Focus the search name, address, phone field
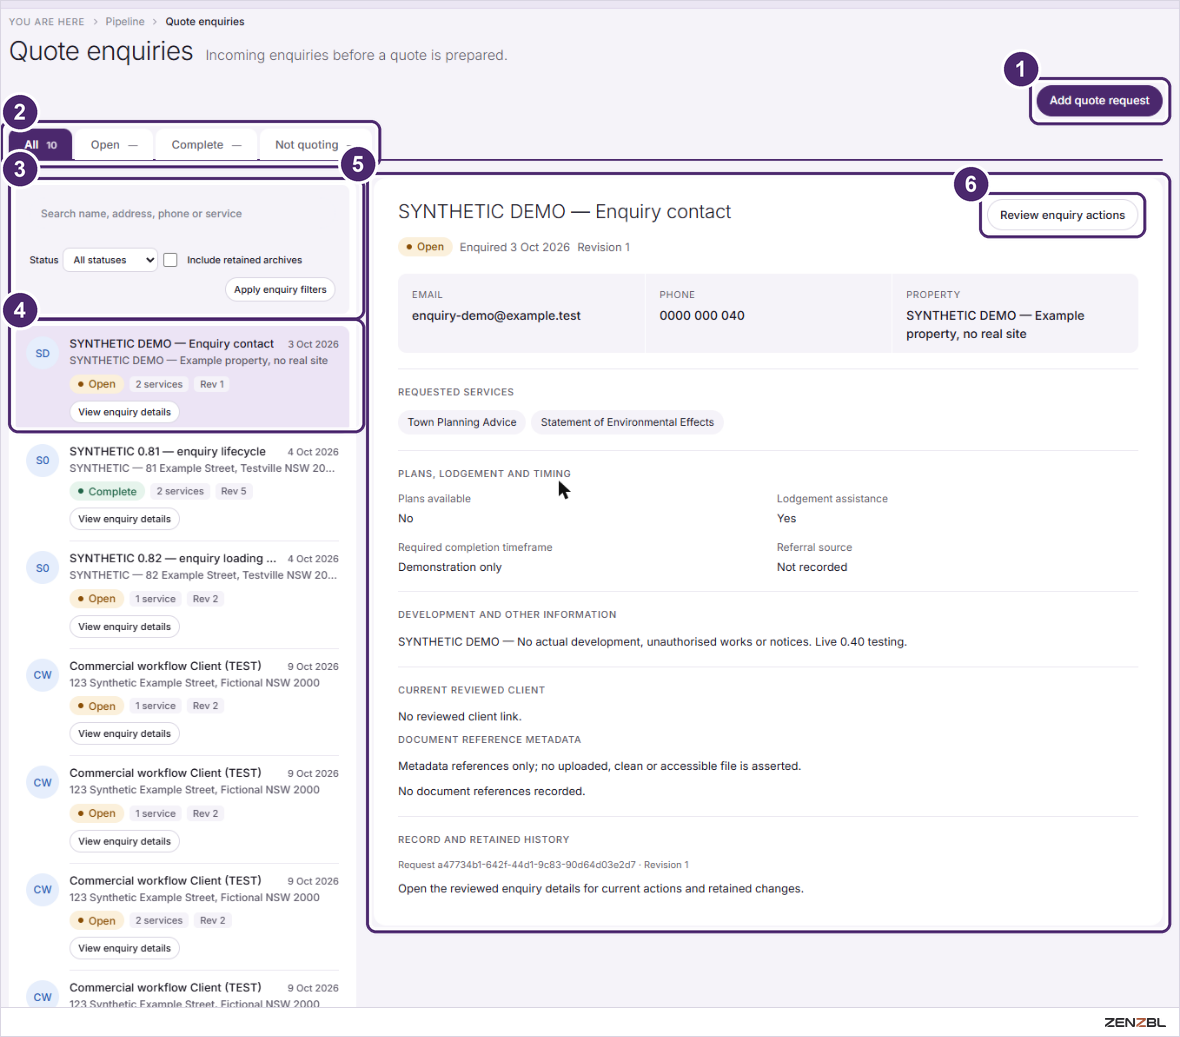The width and height of the screenshot is (1180, 1037). [182, 214]
